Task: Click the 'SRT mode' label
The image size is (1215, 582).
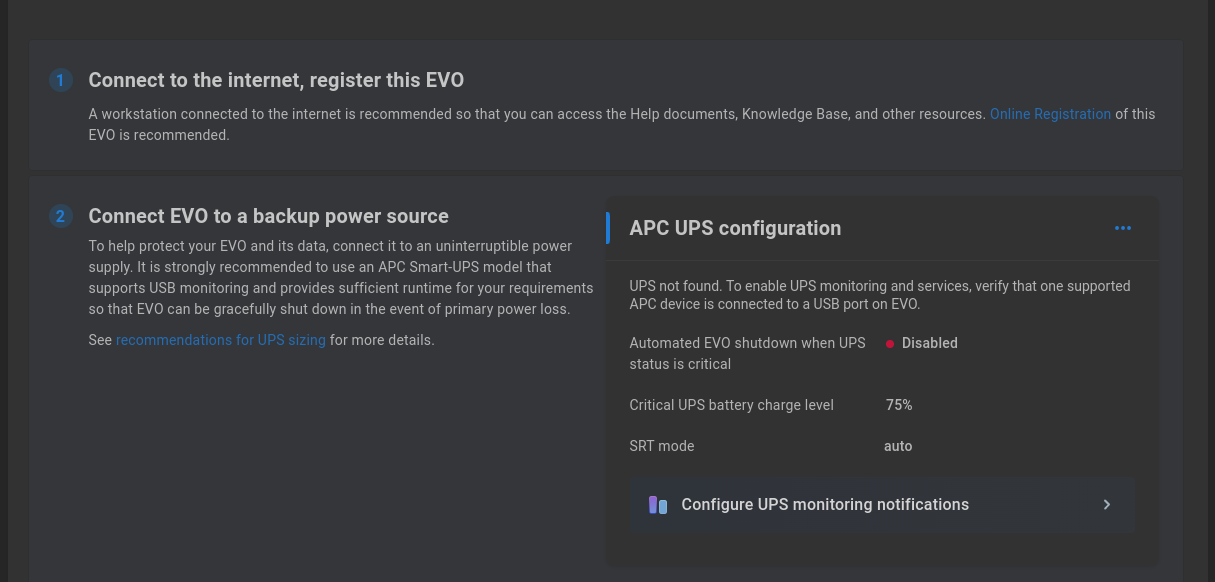Action: pyautogui.click(x=662, y=446)
